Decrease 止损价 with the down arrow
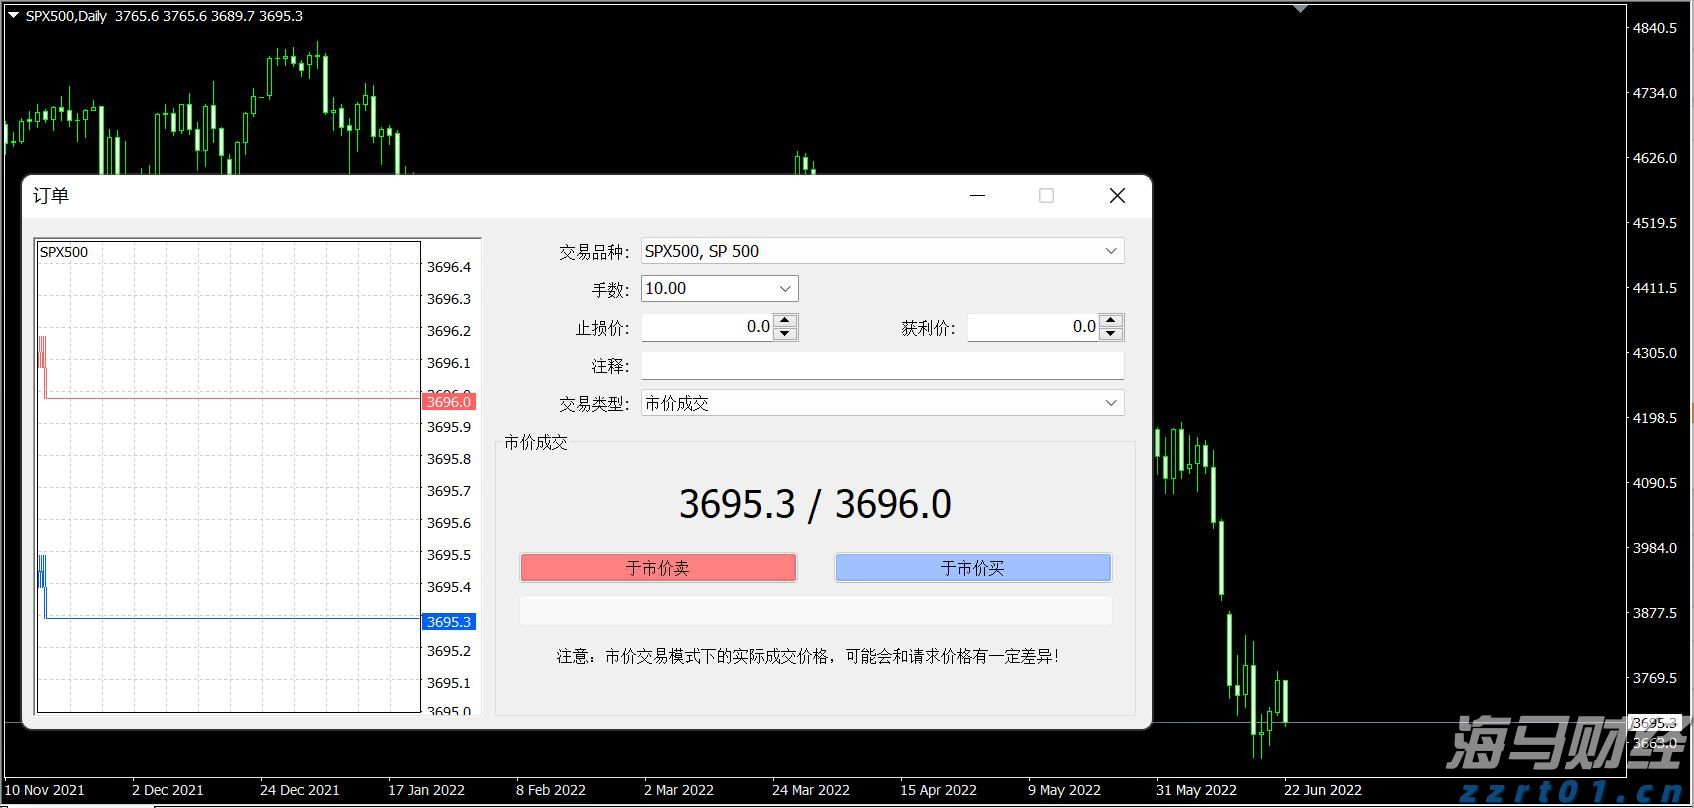Viewport: 1694px width, 808px height. click(786, 334)
